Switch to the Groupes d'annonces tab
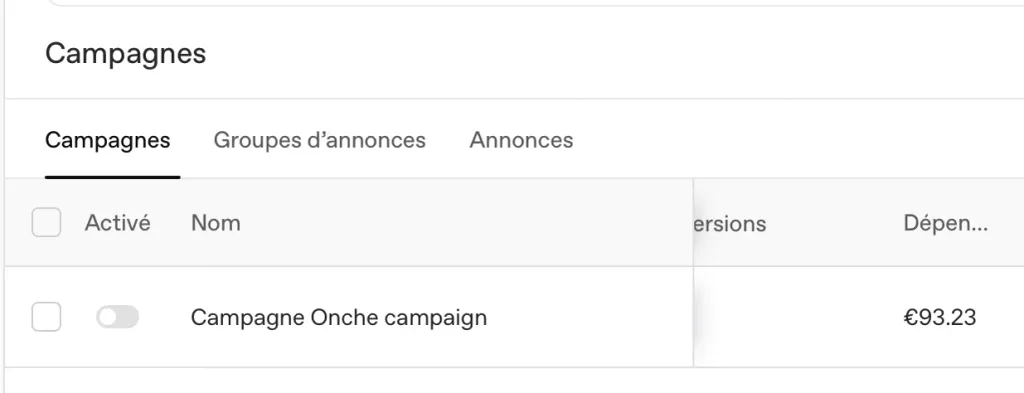 click(x=319, y=140)
